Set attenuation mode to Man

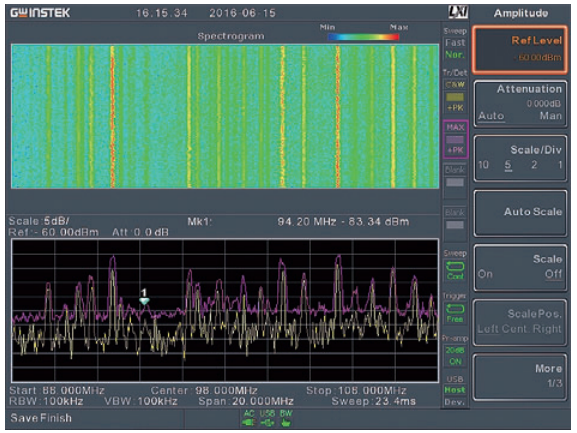551,116
